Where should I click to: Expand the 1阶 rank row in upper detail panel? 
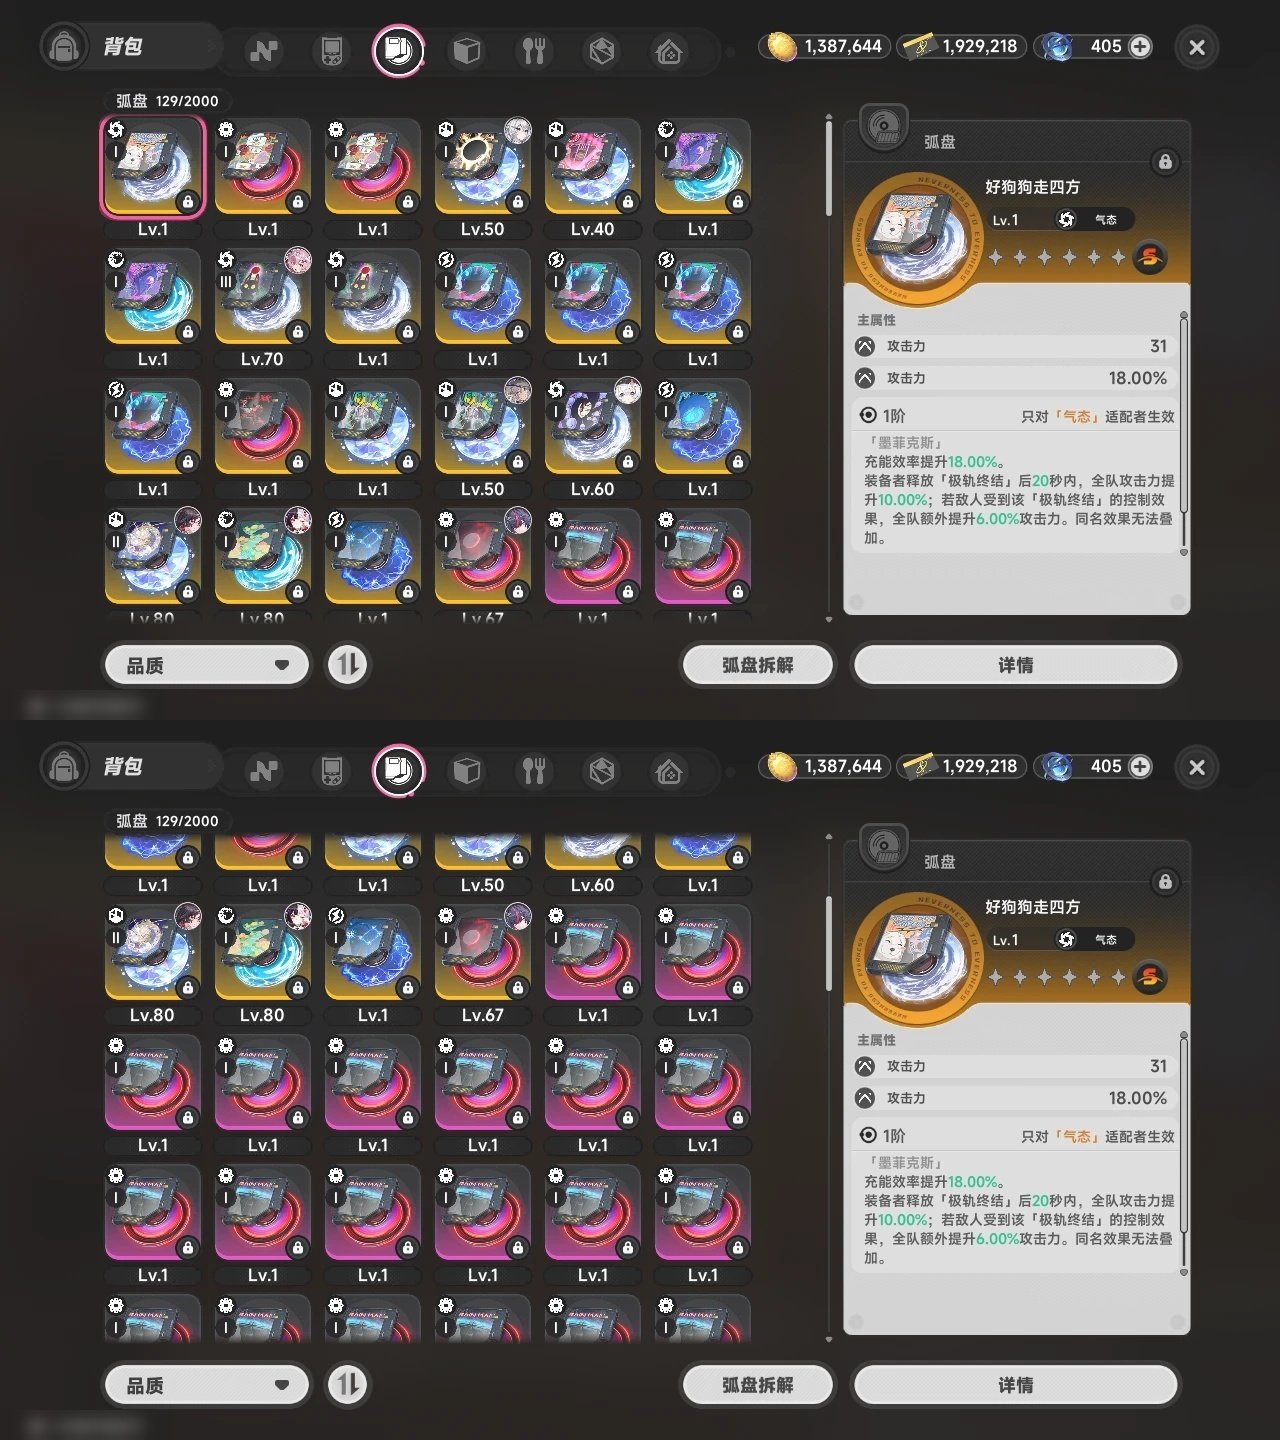point(1016,416)
